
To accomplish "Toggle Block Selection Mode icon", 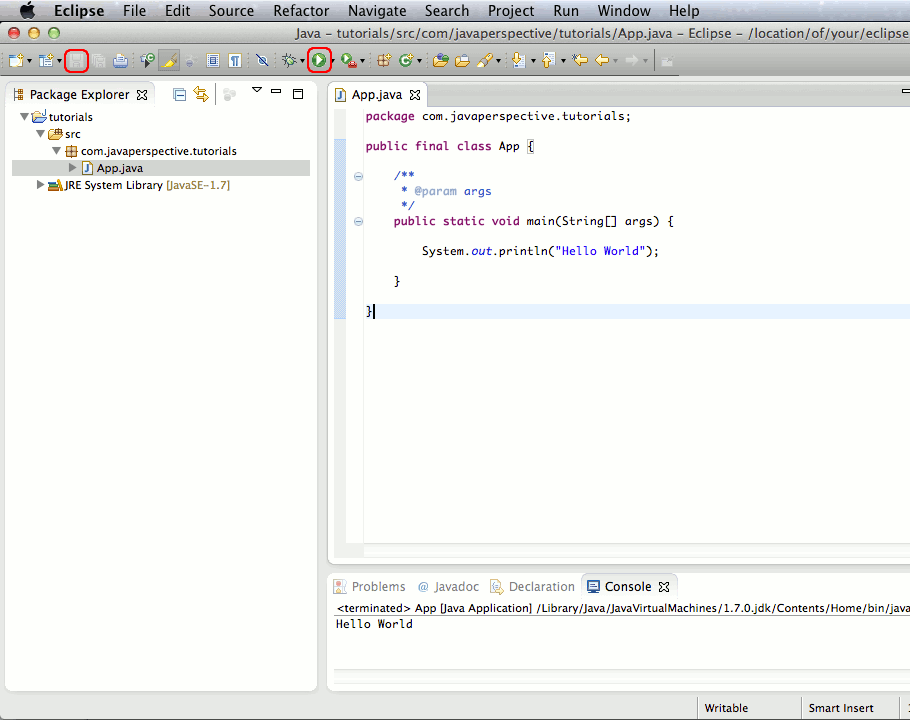I will [213, 60].
